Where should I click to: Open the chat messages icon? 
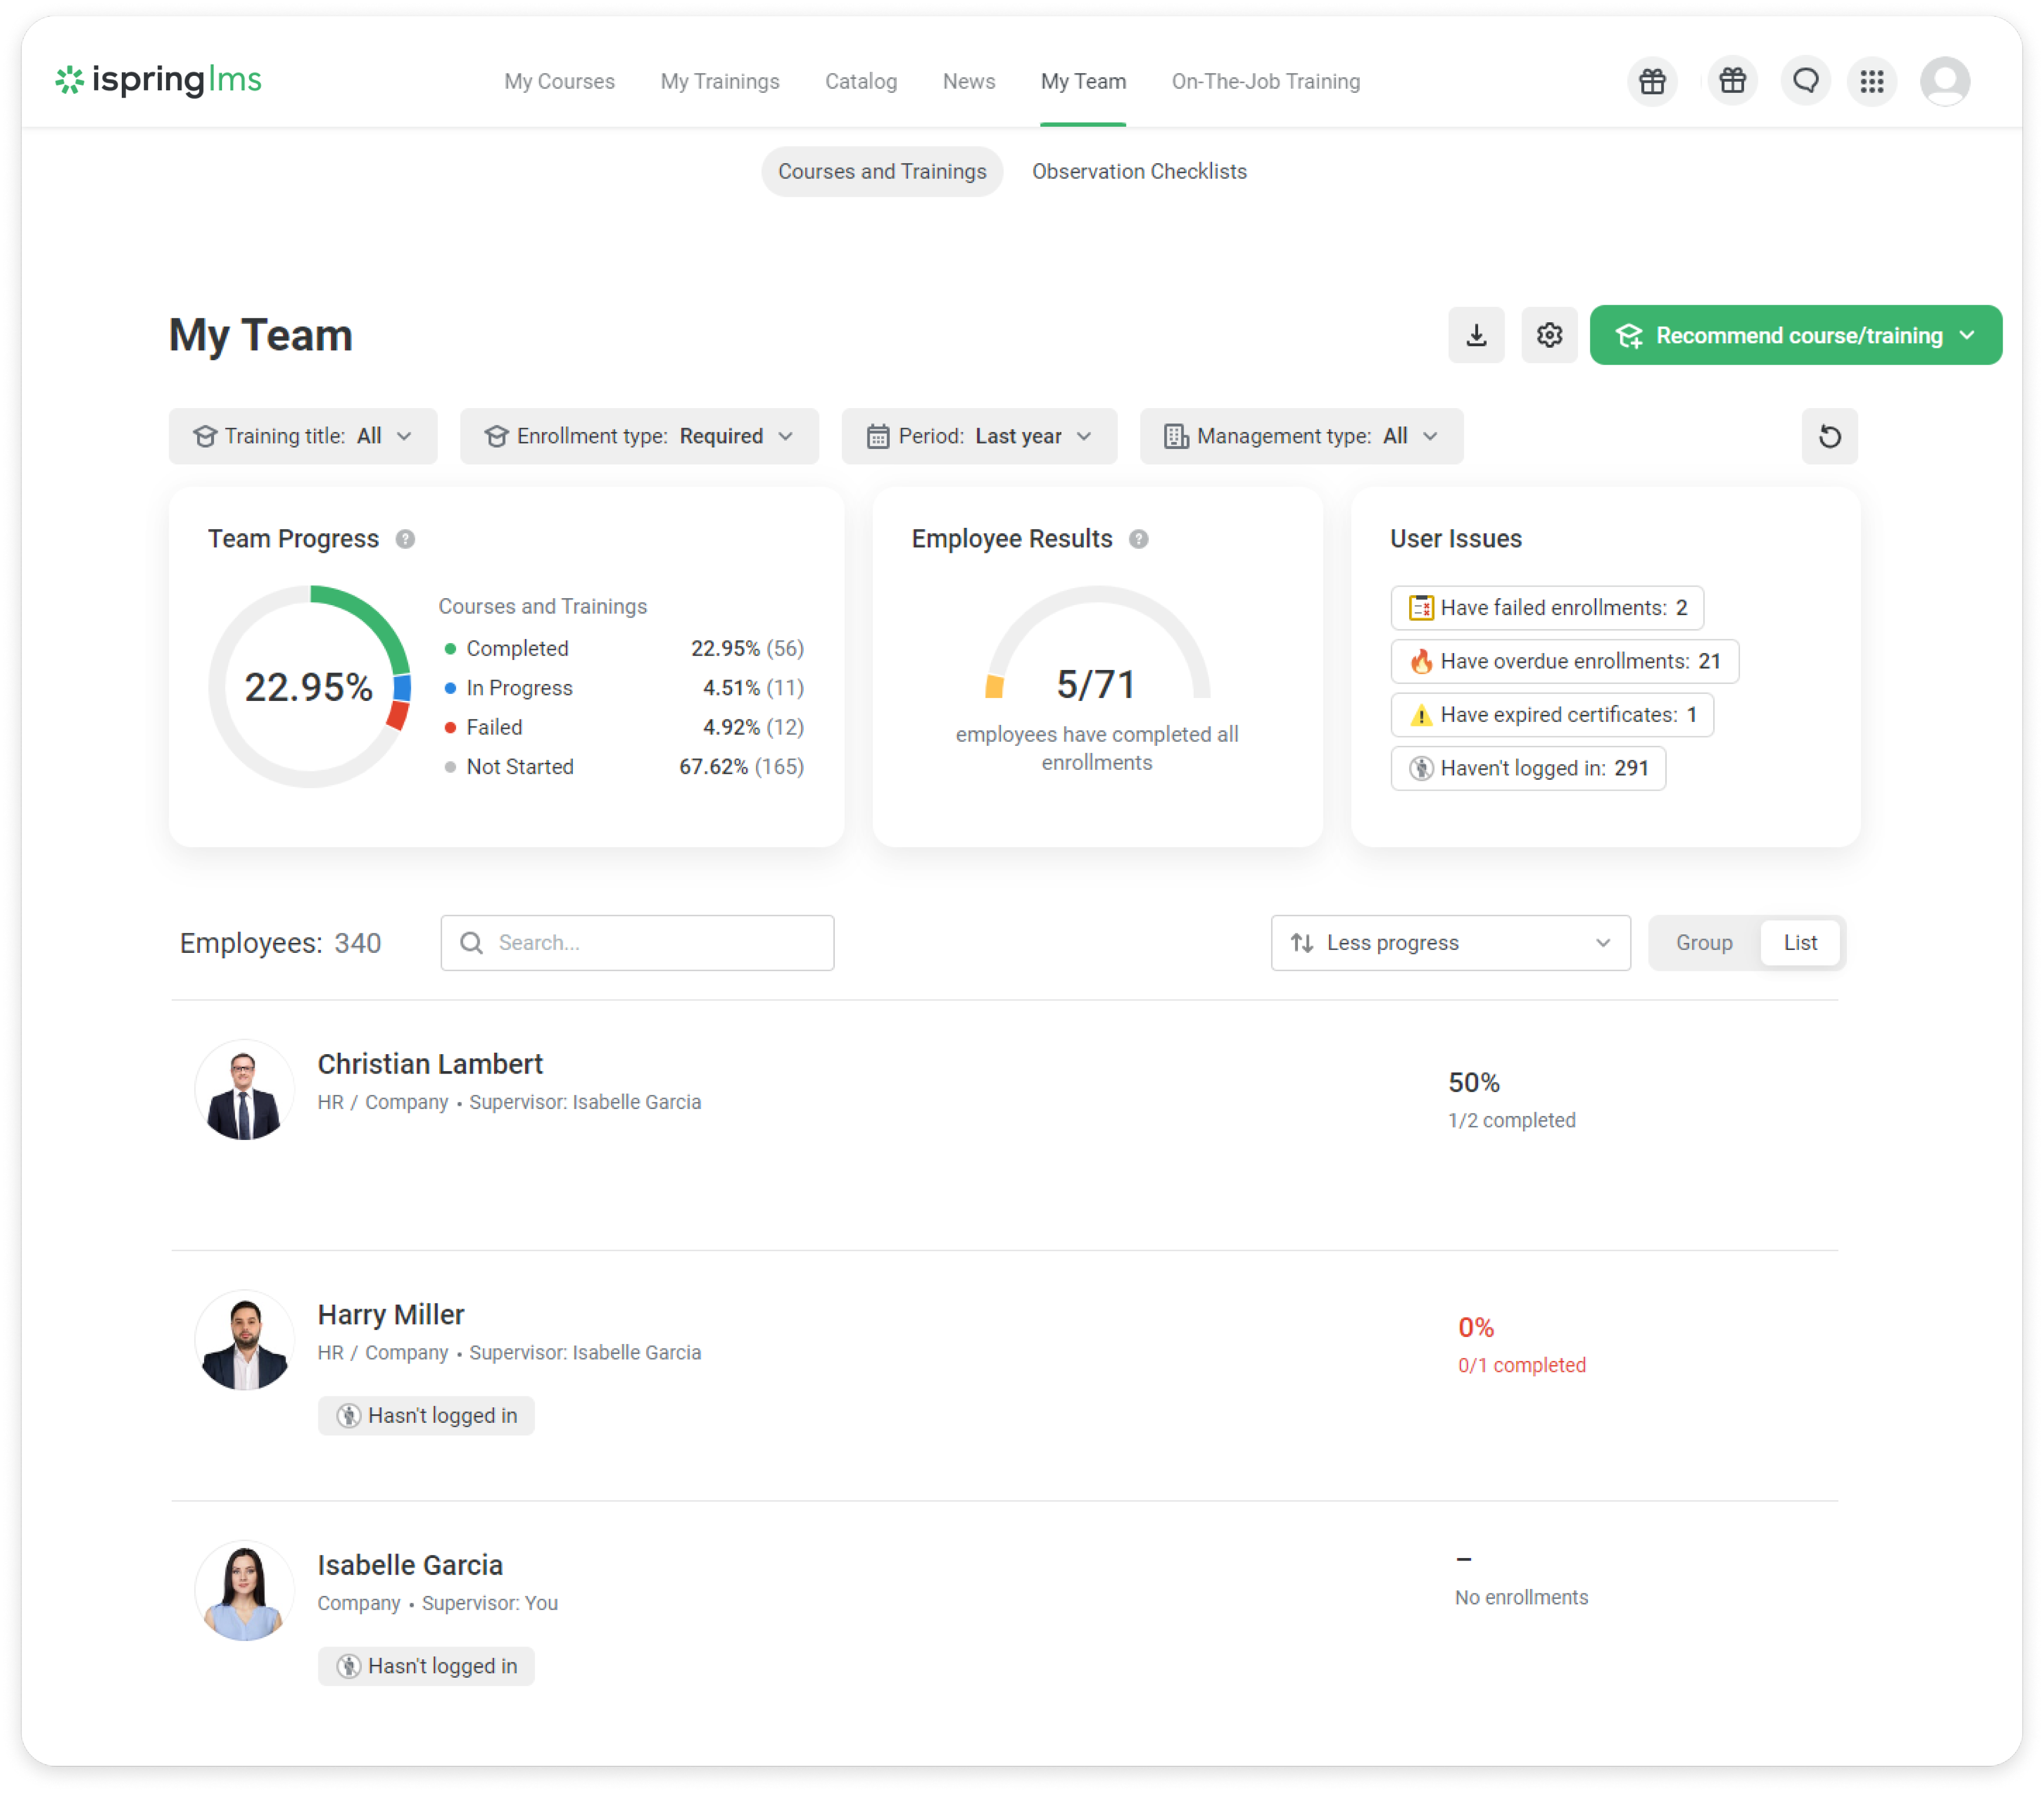(1805, 81)
